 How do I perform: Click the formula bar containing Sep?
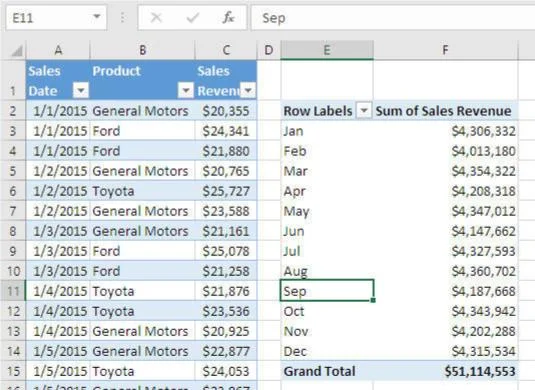pos(393,18)
